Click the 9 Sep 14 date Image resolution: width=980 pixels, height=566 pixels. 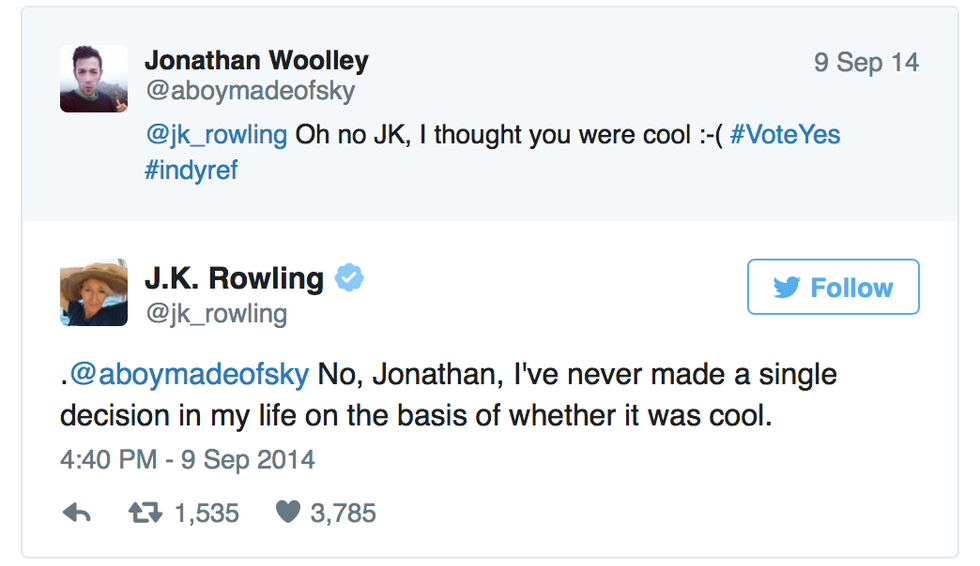pos(865,62)
